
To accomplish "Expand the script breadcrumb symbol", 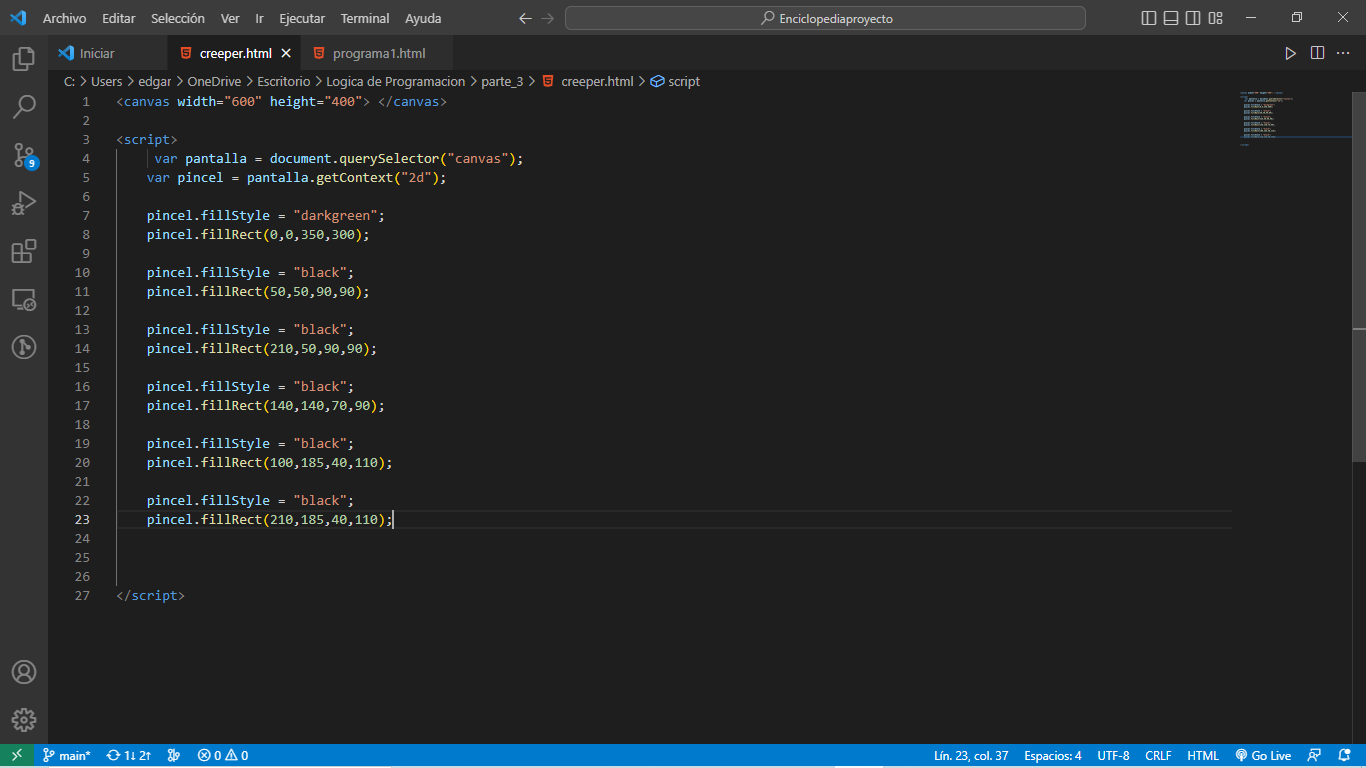I will click(675, 82).
